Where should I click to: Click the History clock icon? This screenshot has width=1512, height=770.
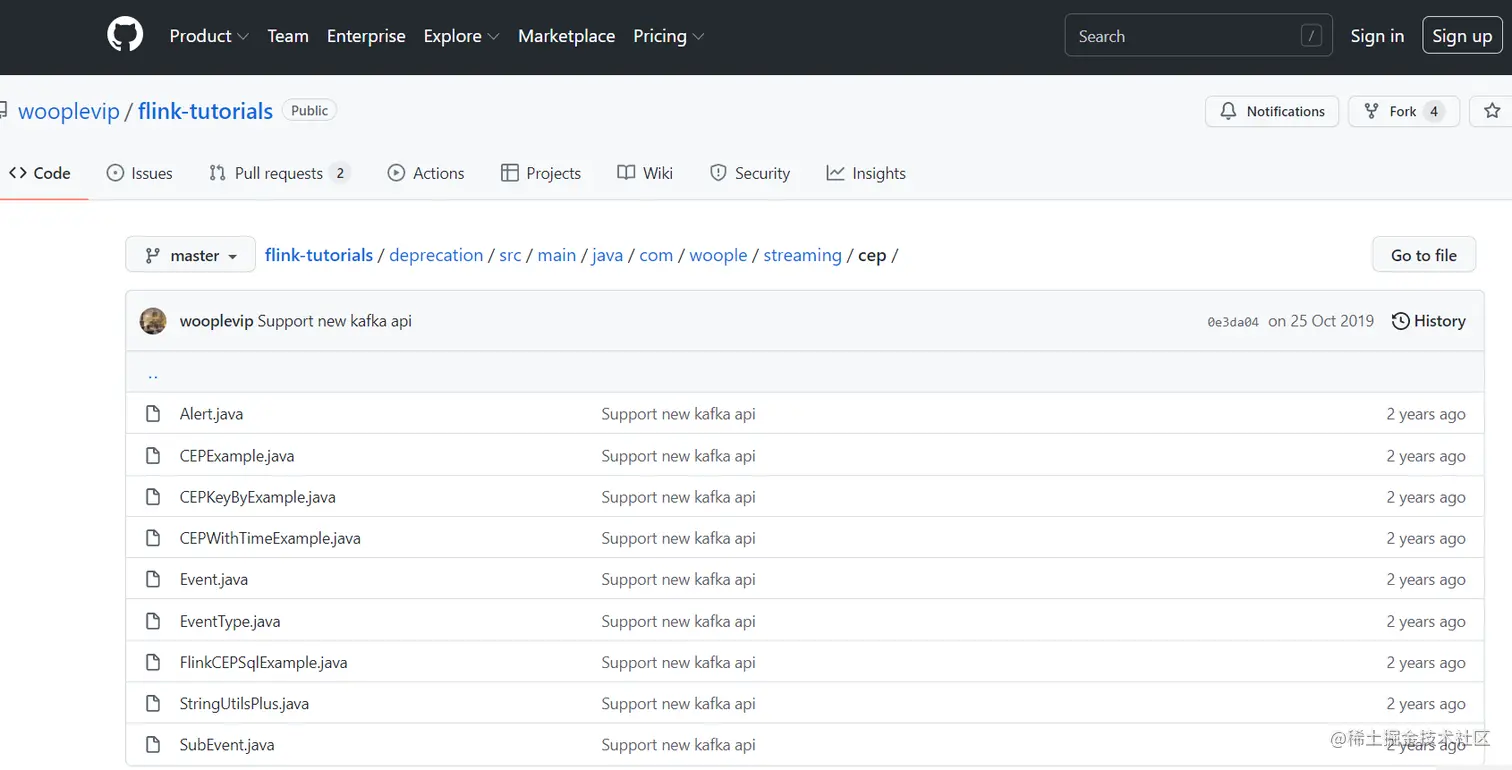tap(1401, 321)
